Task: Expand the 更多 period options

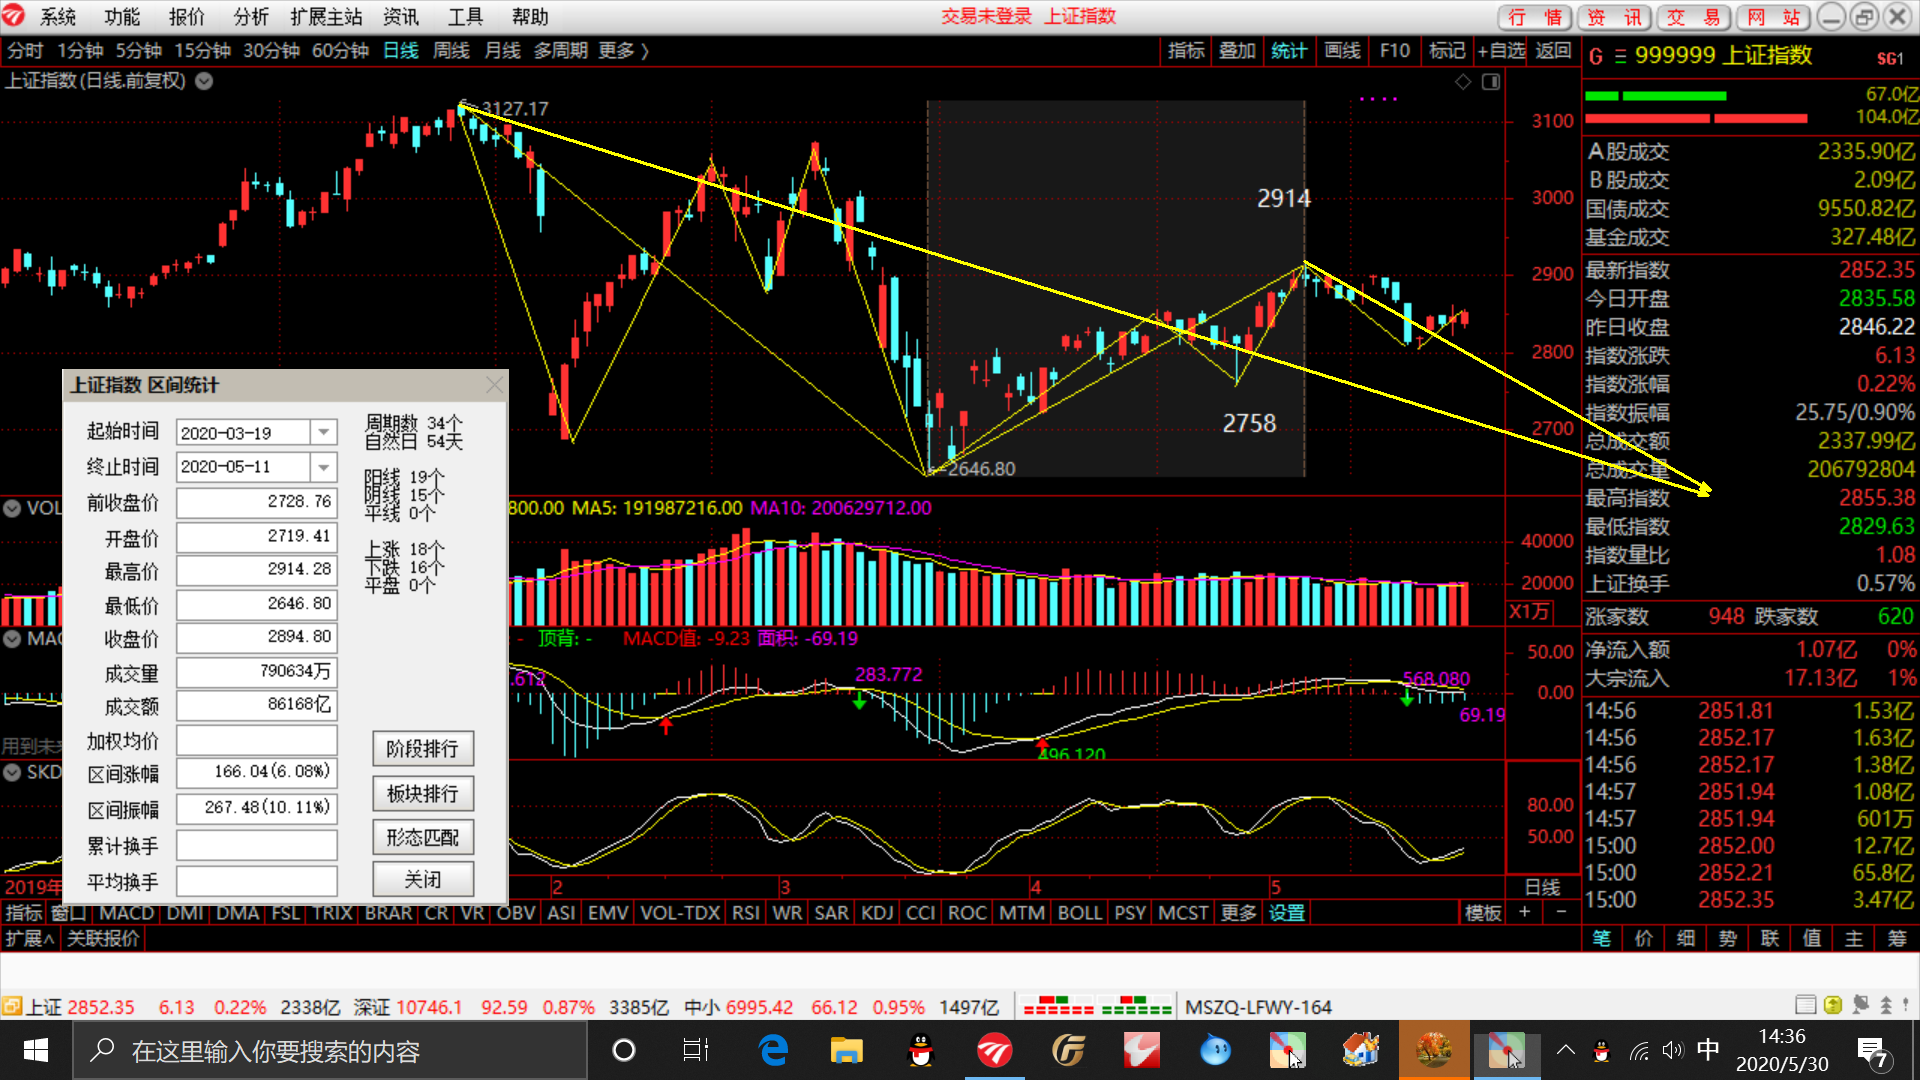Action: [624, 51]
